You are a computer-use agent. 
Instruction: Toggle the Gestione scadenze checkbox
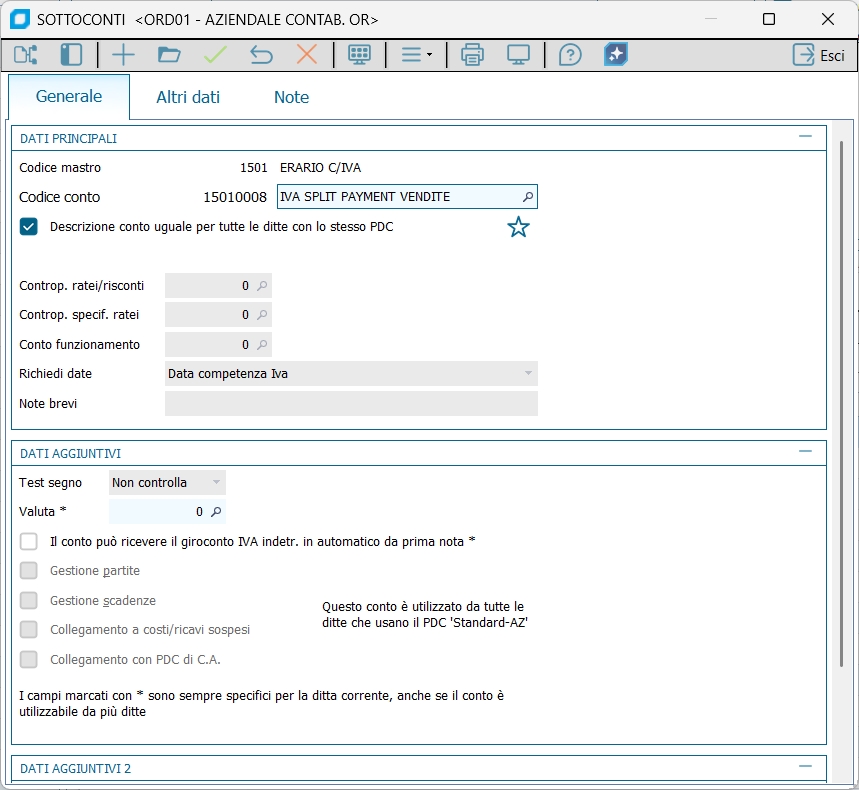[x=28, y=600]
